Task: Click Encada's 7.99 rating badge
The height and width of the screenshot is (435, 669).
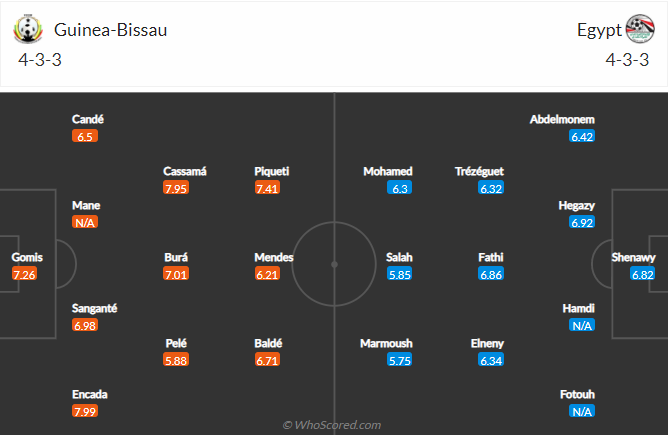Action: [85, 412]
